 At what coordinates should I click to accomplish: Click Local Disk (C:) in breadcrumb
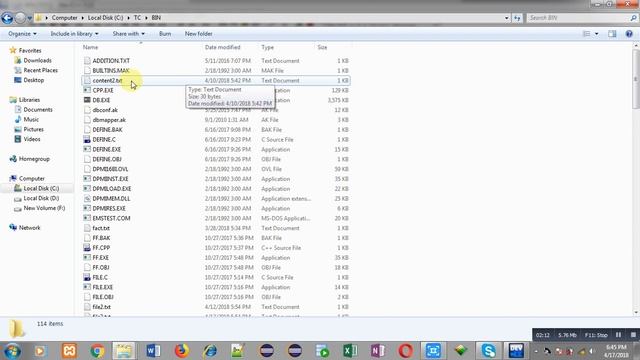tap(105, 18)
